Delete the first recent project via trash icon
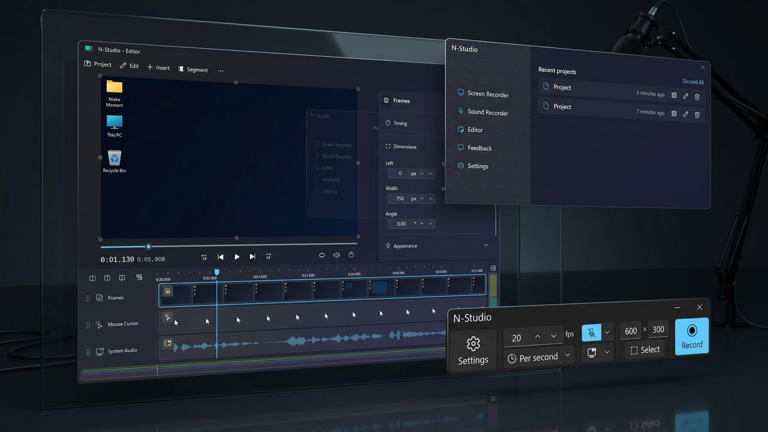 pos(697,97)
